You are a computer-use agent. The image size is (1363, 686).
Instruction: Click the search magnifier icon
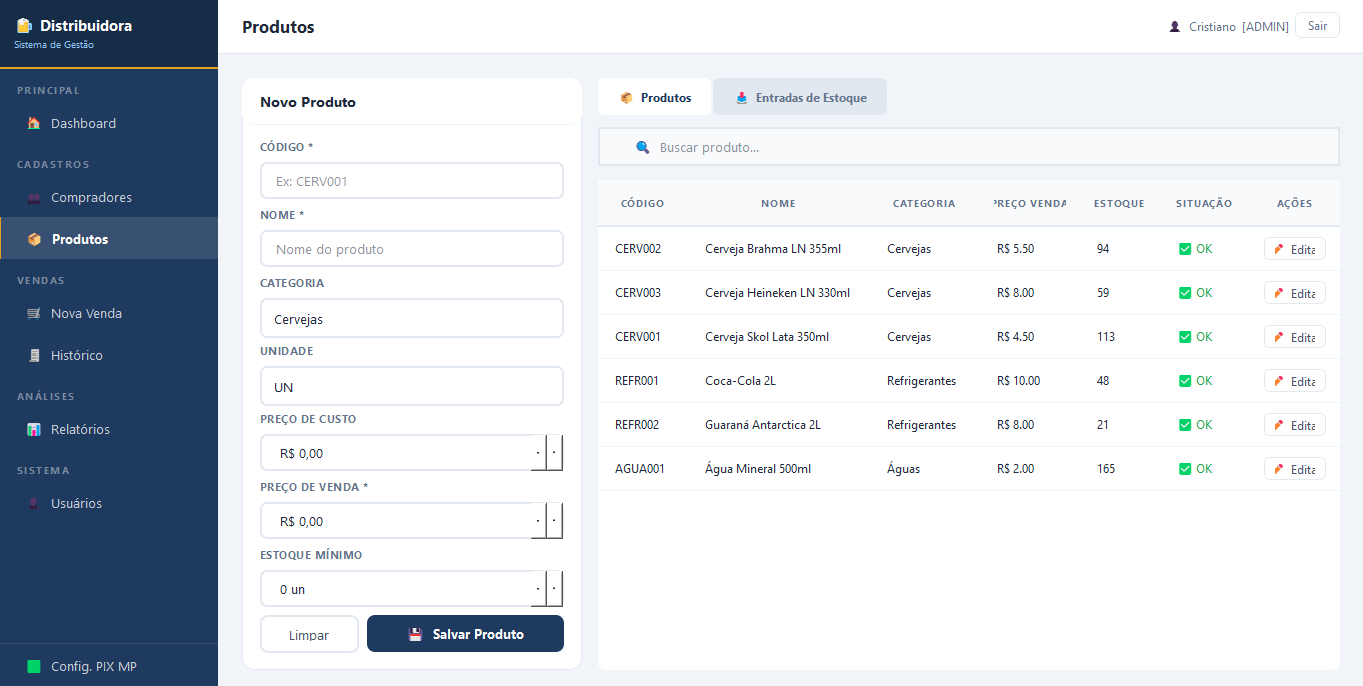point(643,148)
